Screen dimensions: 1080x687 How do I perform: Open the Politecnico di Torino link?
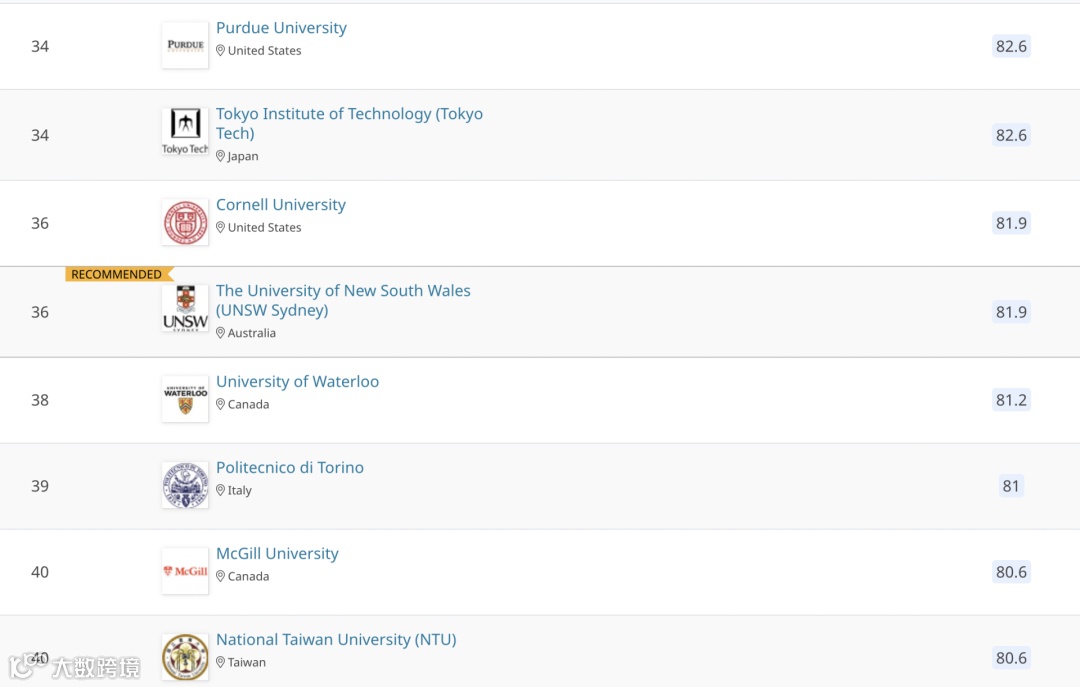coord(289,468)
